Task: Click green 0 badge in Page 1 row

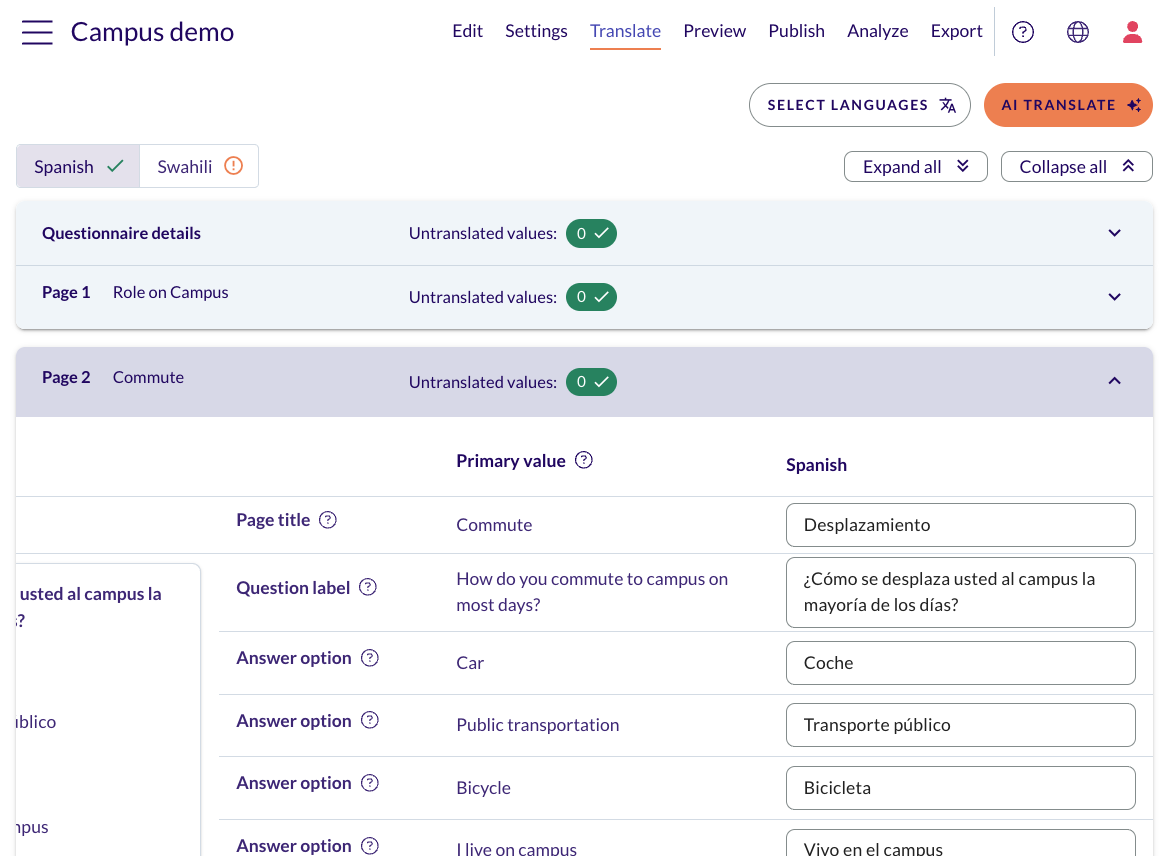Action: (591, 297)
